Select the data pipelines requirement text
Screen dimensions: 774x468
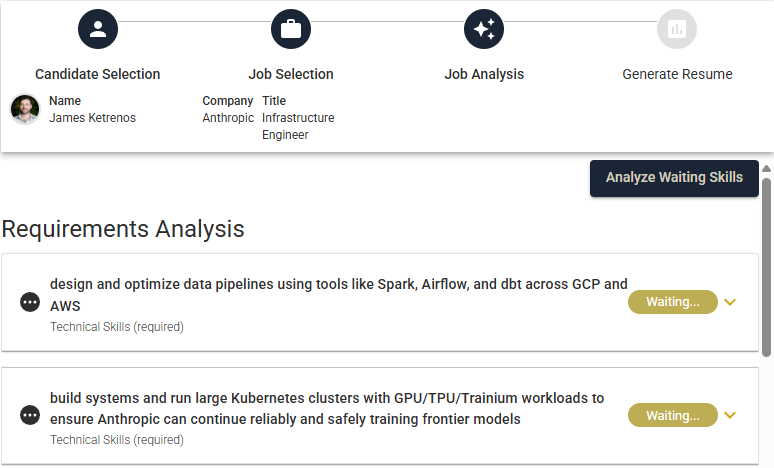pyautogui.click(x=339, y=294)
